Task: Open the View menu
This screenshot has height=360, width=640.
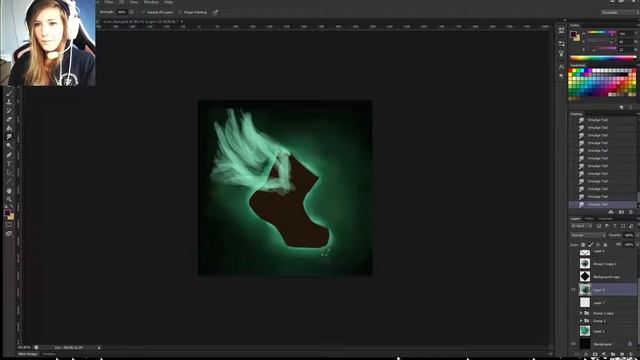Action: click(133, 2)
